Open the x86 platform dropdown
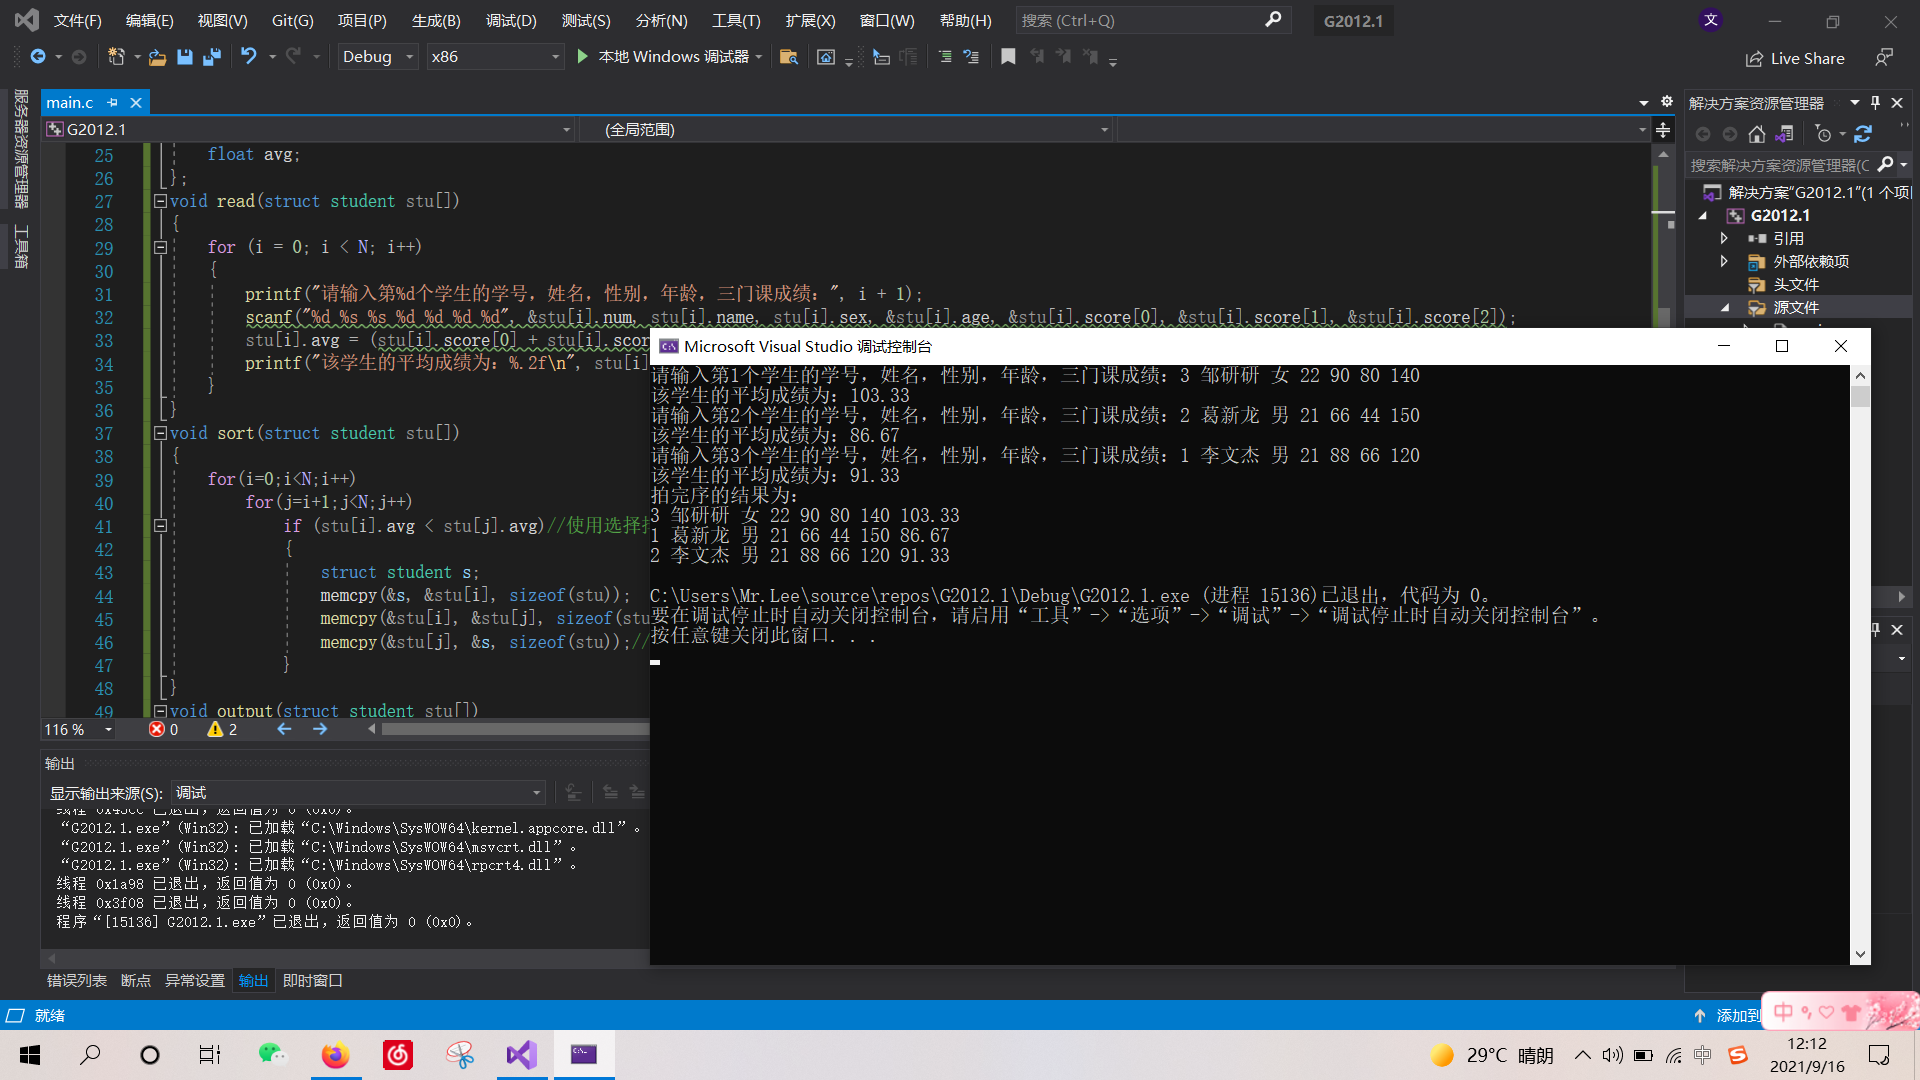 tap(555, 57)
